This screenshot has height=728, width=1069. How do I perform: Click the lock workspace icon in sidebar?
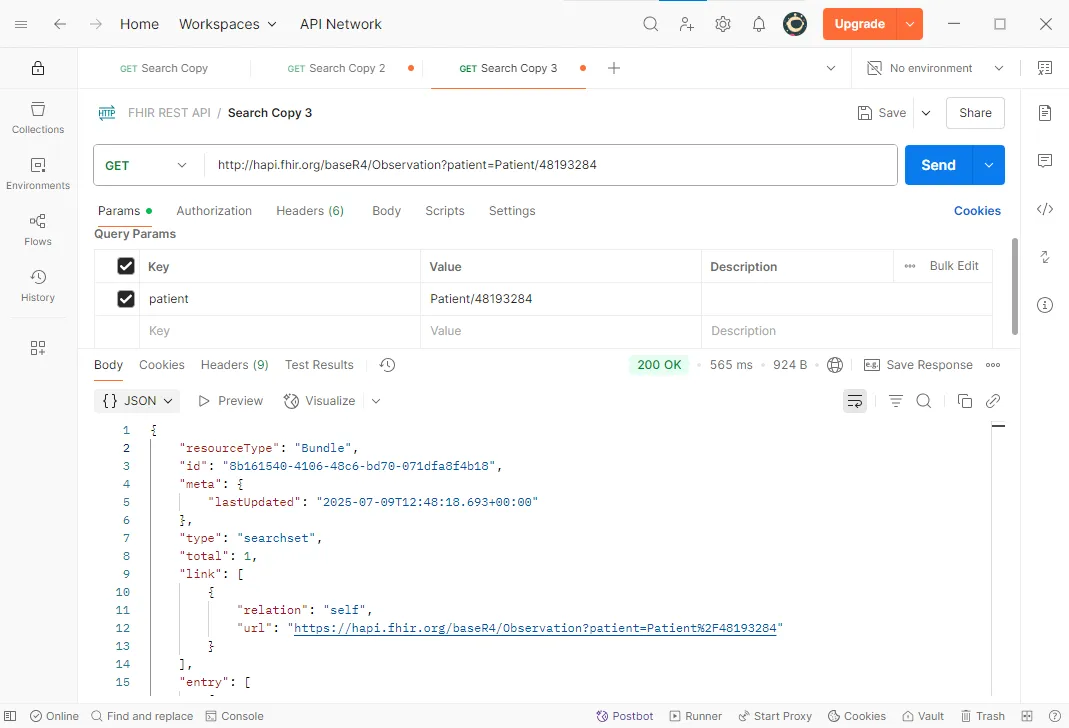38,67
